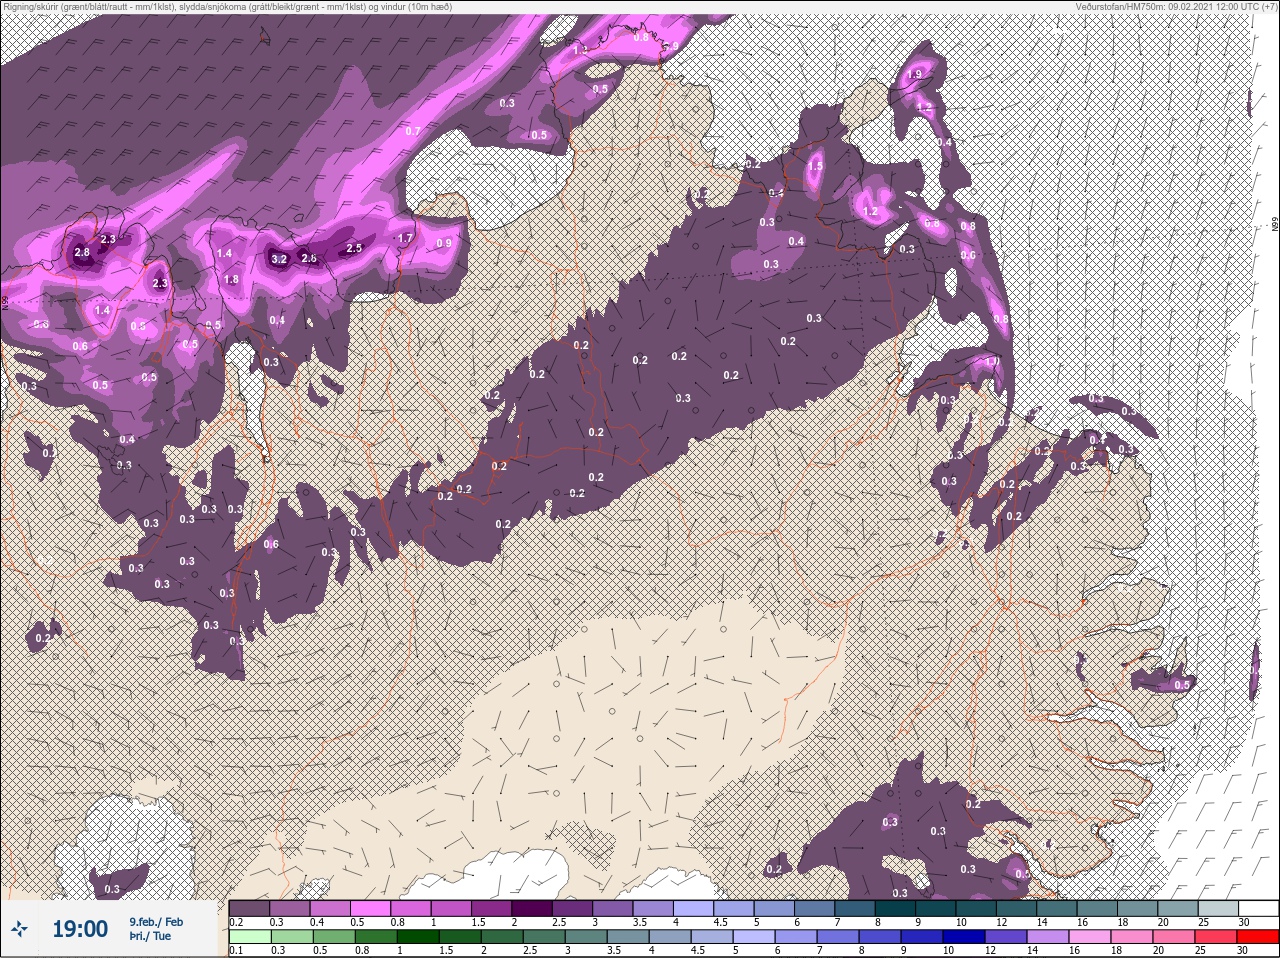Image resolution: width=1280 pixels, height=958 pixels.
Task: Click the 2.6 precipitation value on the map
Action: [309, 258]
